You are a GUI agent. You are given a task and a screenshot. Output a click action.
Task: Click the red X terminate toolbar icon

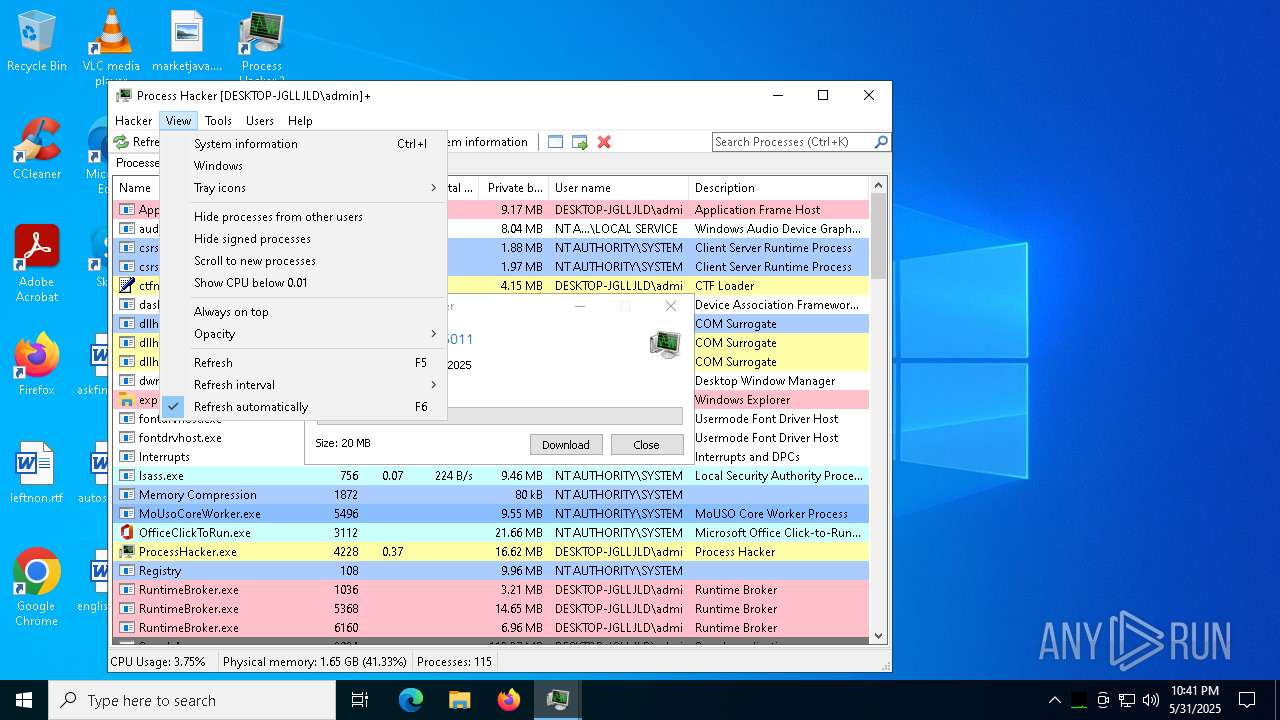click(604, 142)
